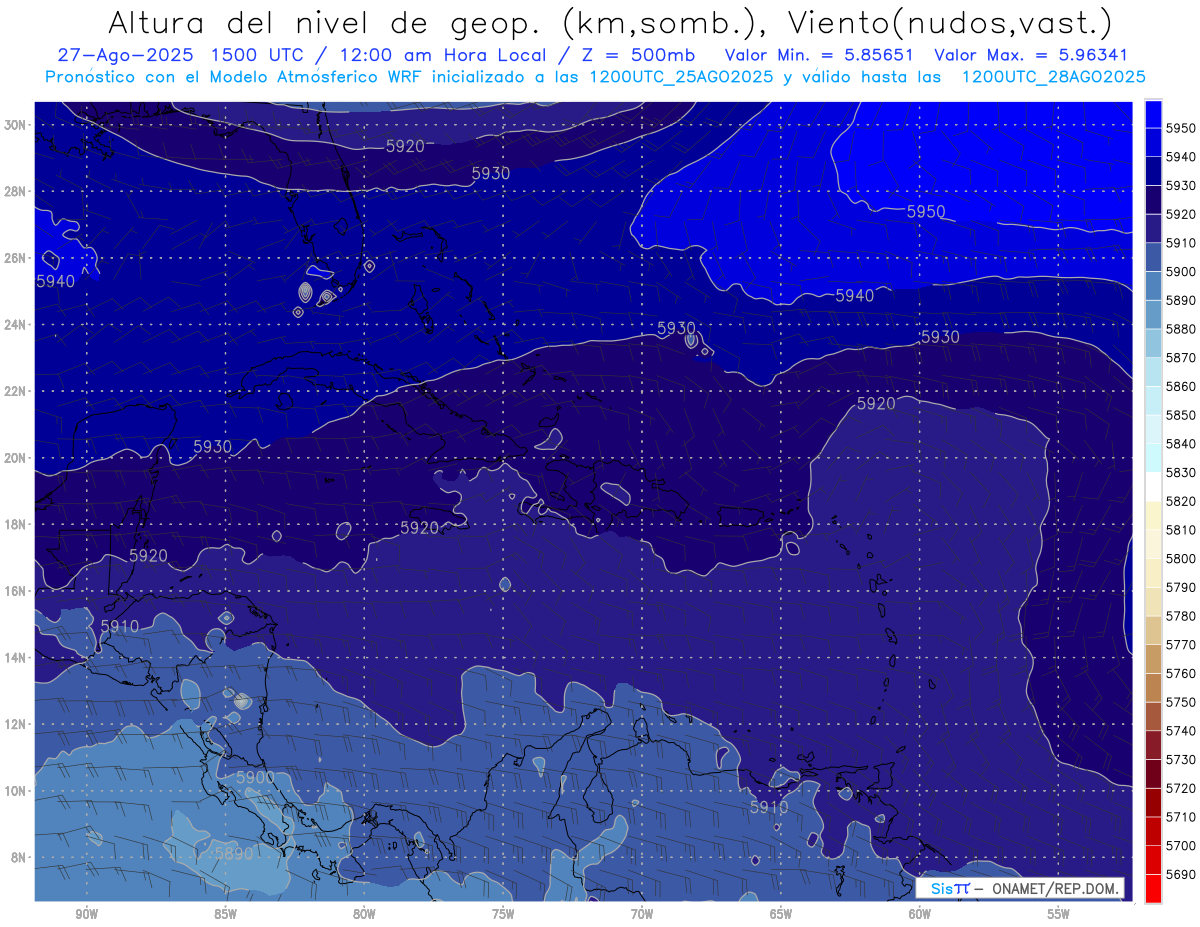The width and height of the screenshot is (1200, 927).
Task: Click the 5900 contour label on the map
Action: [x=255, y=777]
